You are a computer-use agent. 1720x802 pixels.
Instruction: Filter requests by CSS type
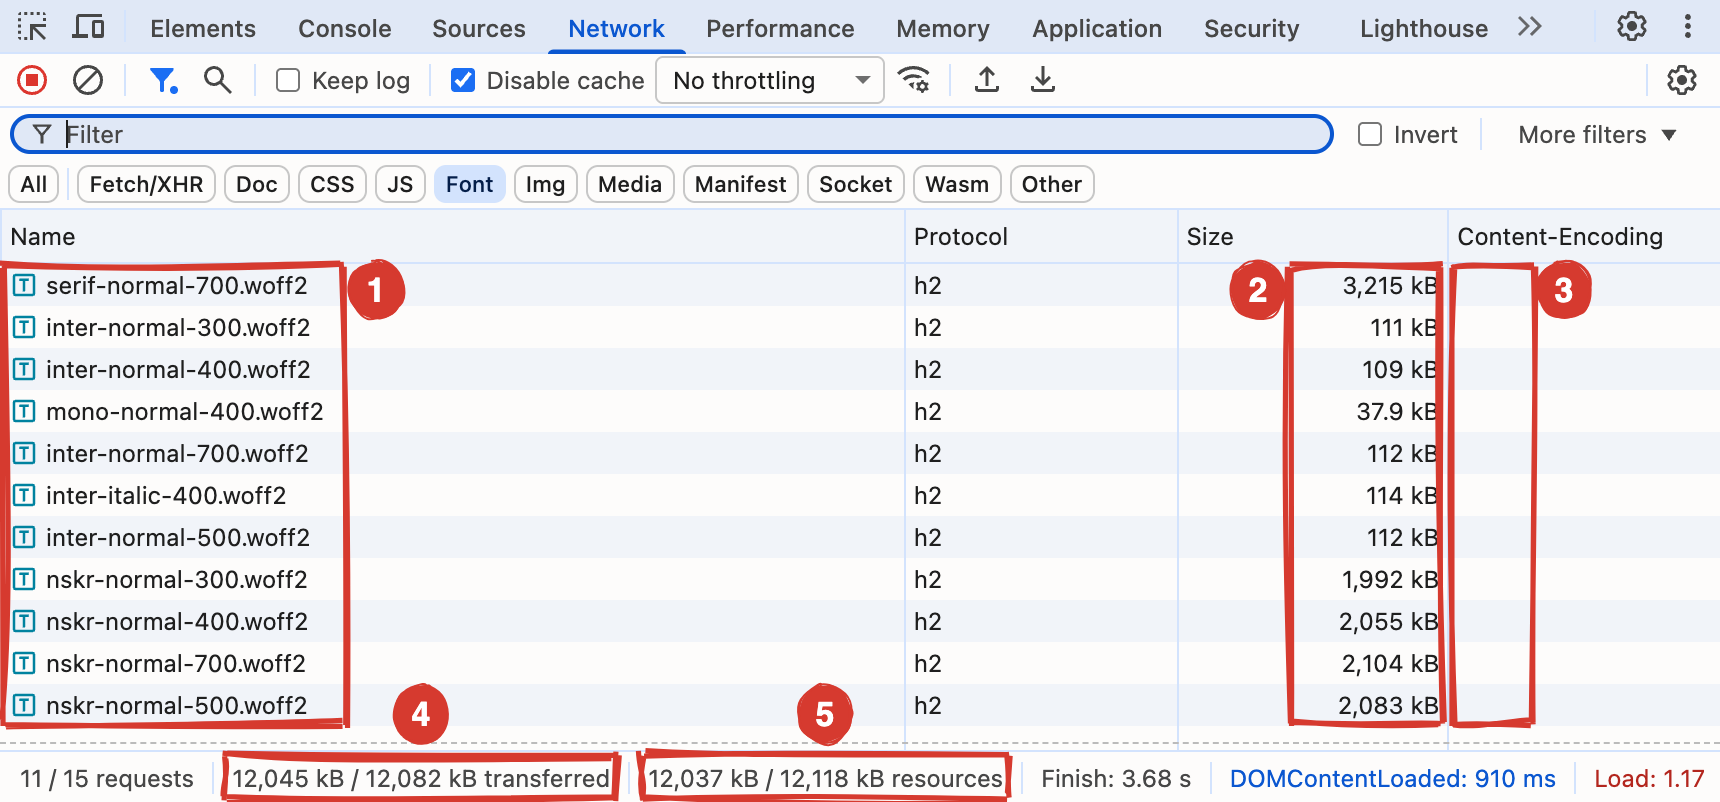tap(332, 184)
